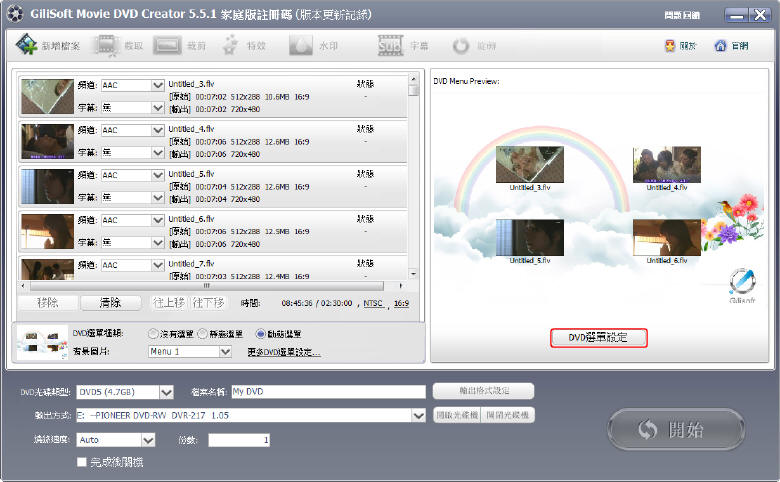
Task: Enable the 完成後關機 shutdown checkbox
Action: (x=82, y=462)
